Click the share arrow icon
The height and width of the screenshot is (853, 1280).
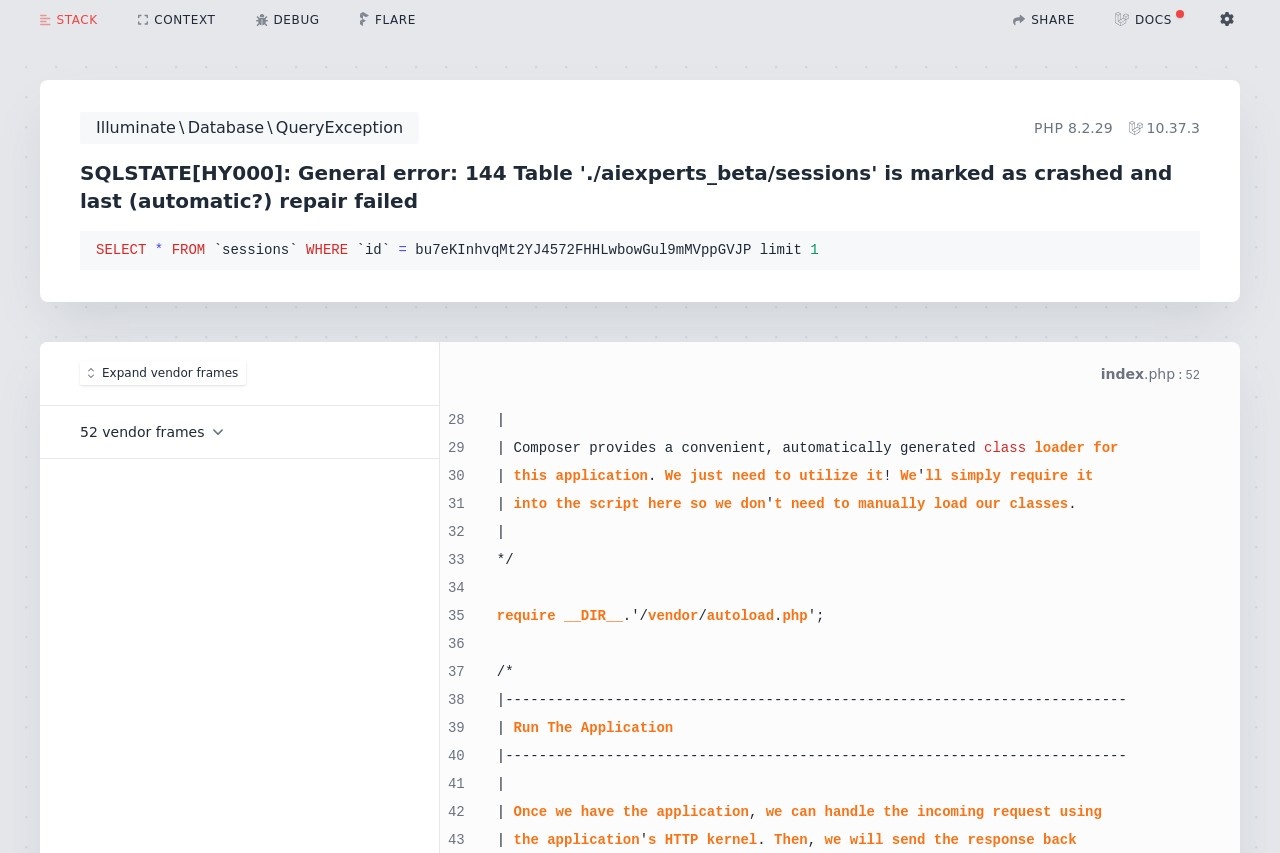click(1019, 20)
